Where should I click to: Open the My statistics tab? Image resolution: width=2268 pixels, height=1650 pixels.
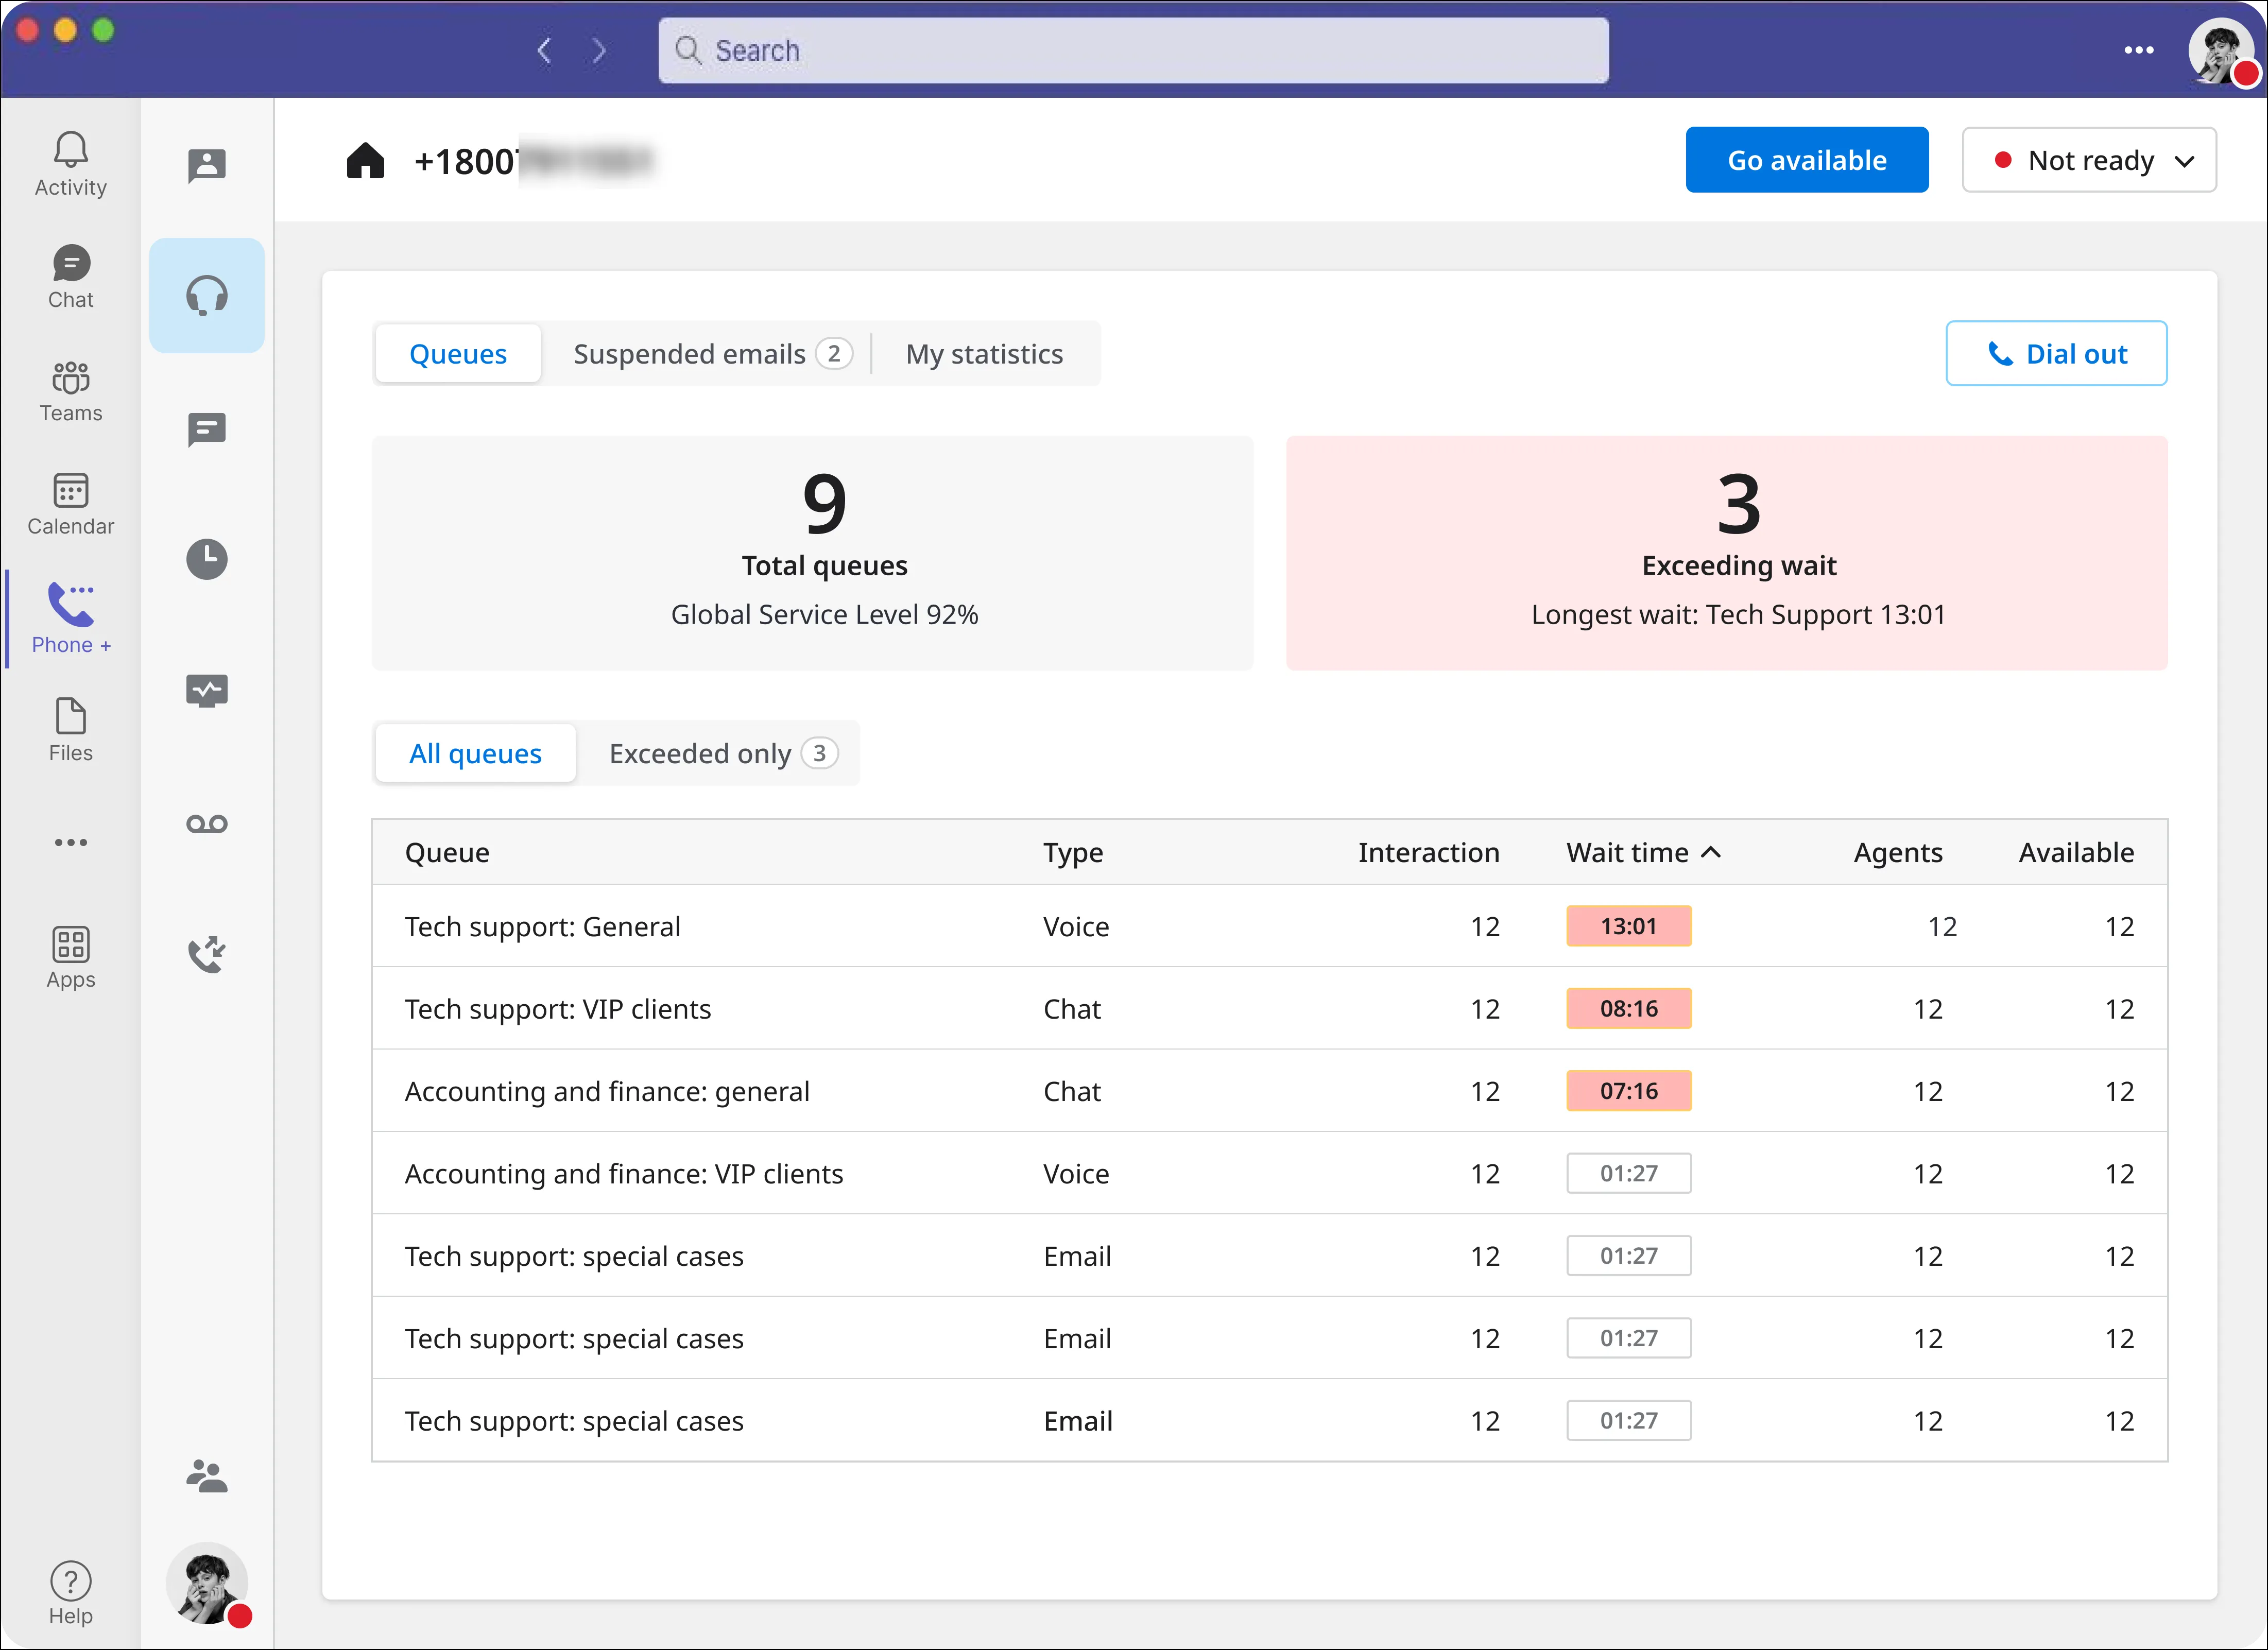pyautogui.click(x=984, y=354)
